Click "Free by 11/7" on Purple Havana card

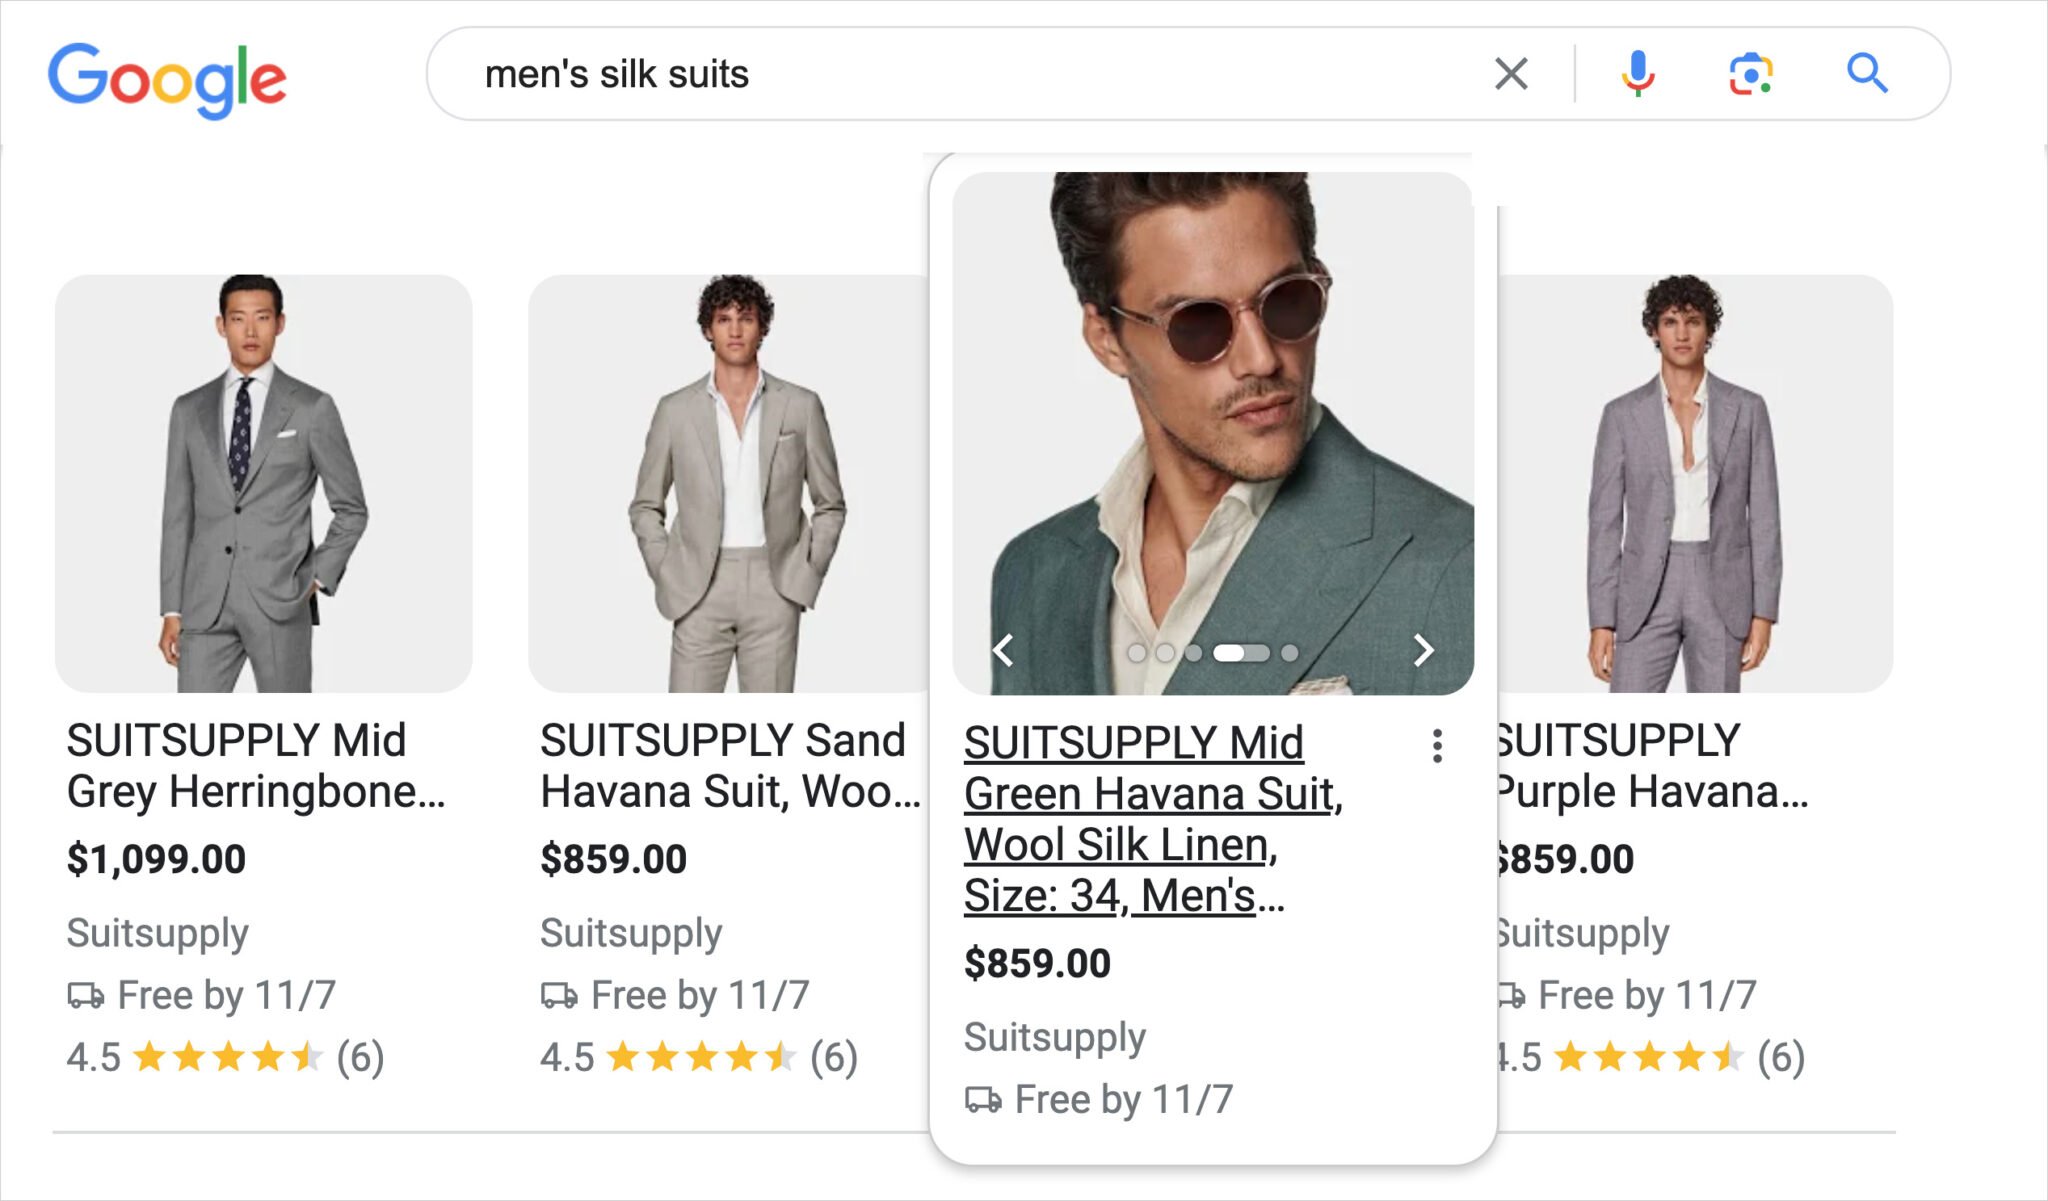click(1647, 995)
